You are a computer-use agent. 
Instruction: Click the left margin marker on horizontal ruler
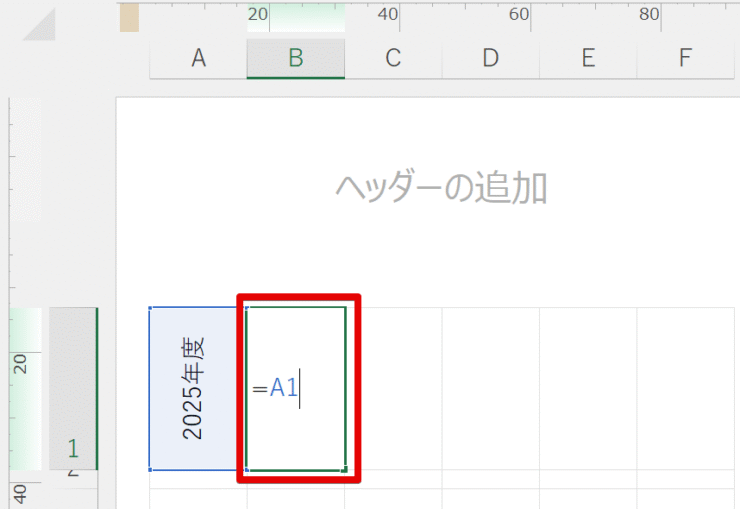point(129,18)
